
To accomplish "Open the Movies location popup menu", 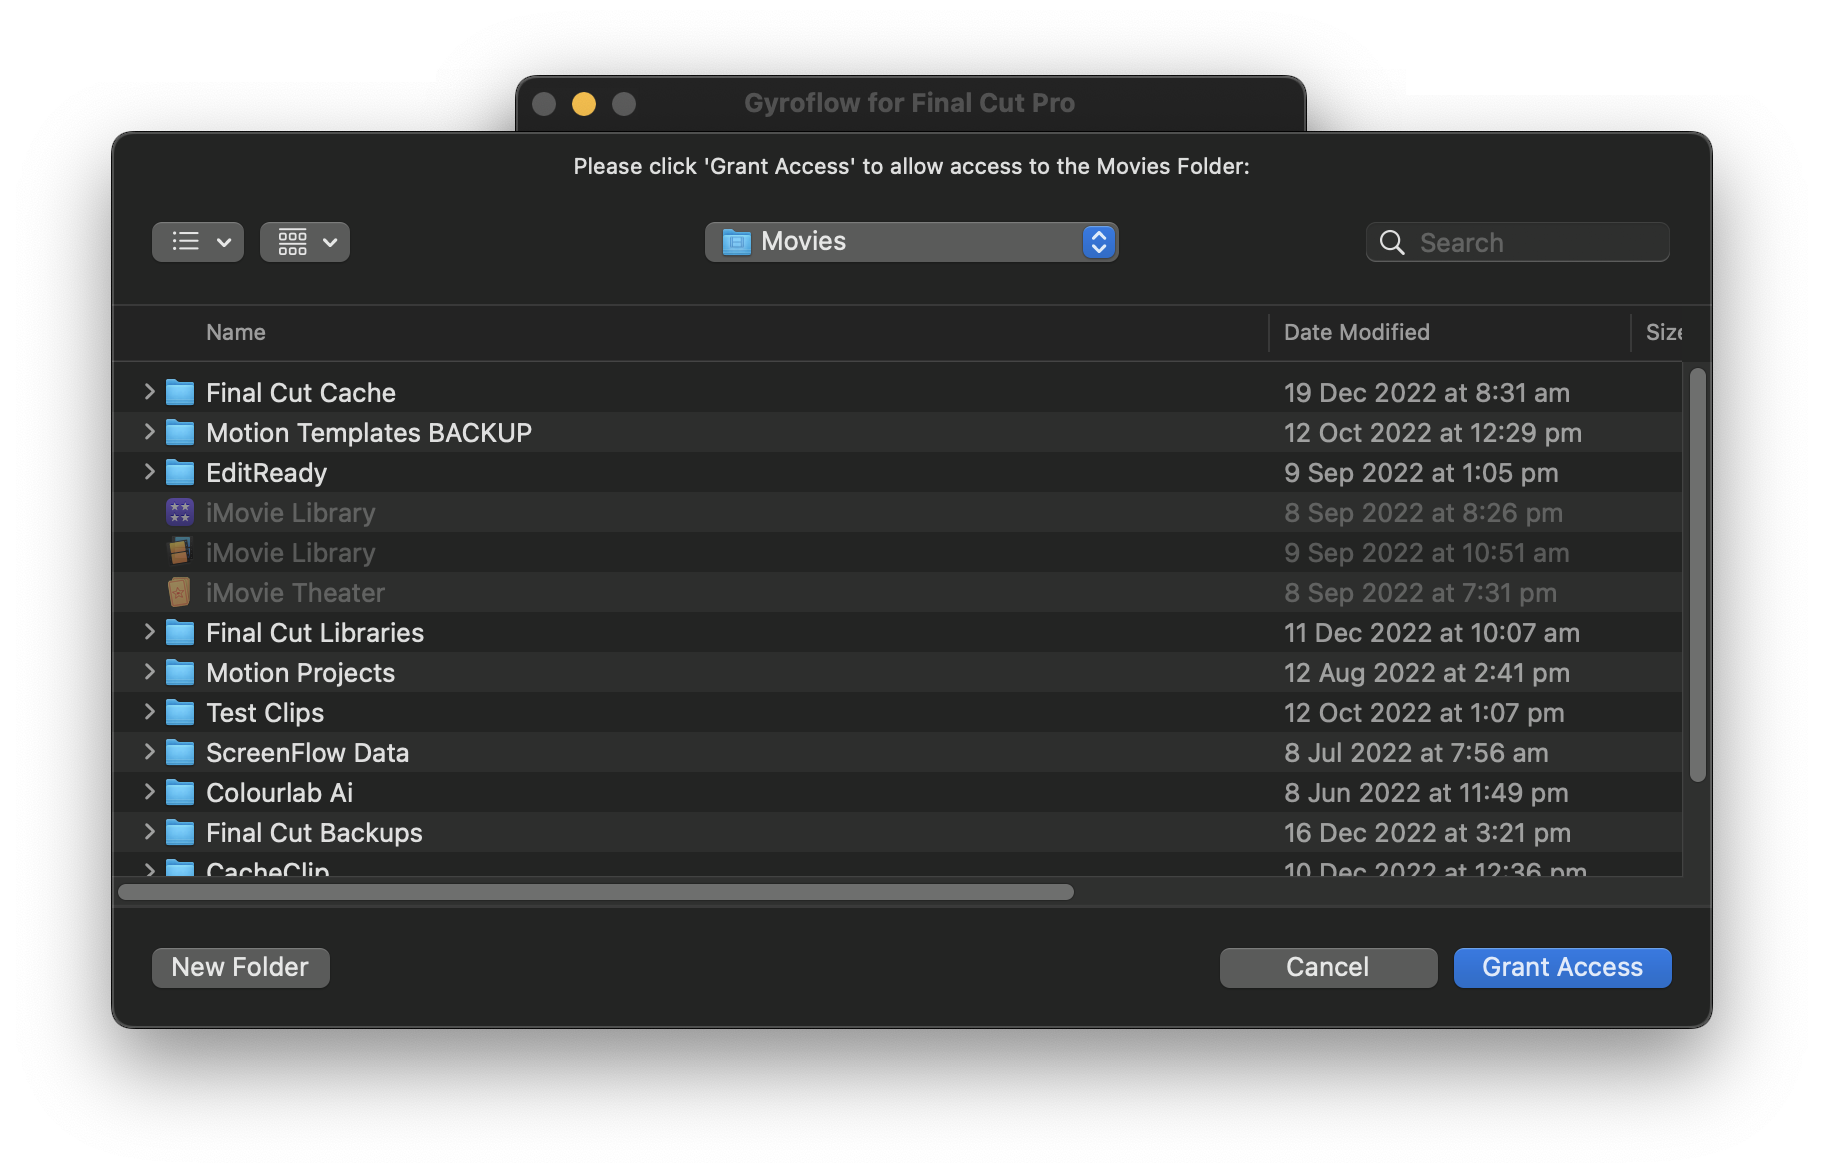I will coord(911,242).
